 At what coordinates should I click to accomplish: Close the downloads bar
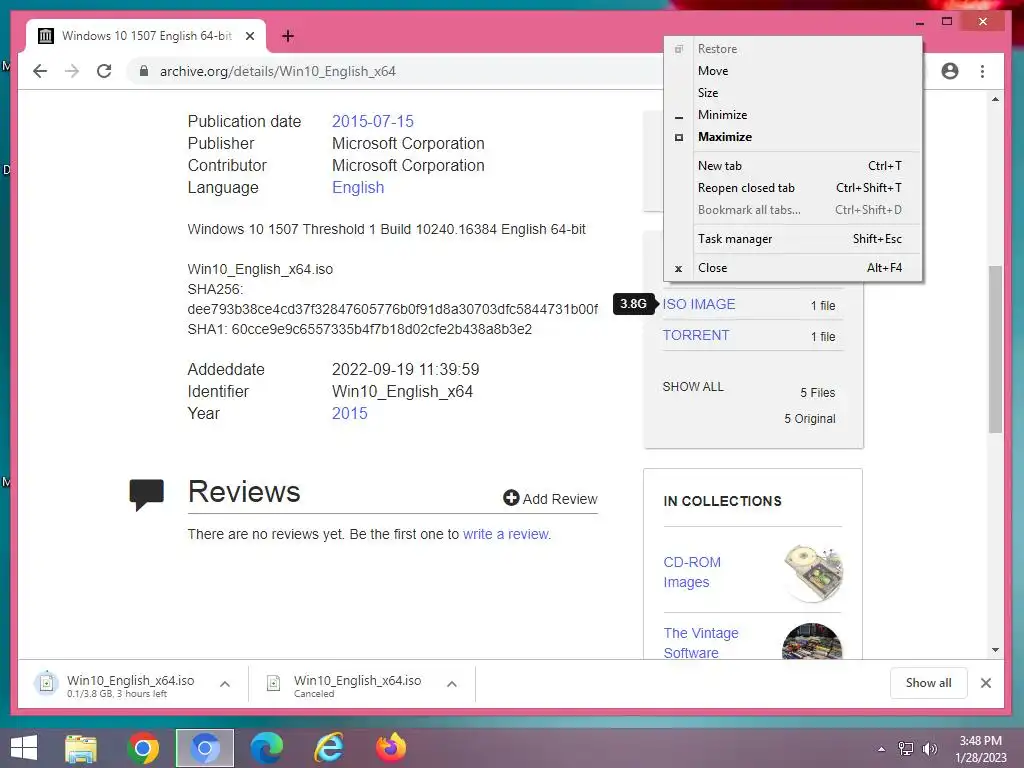(986, 683)
